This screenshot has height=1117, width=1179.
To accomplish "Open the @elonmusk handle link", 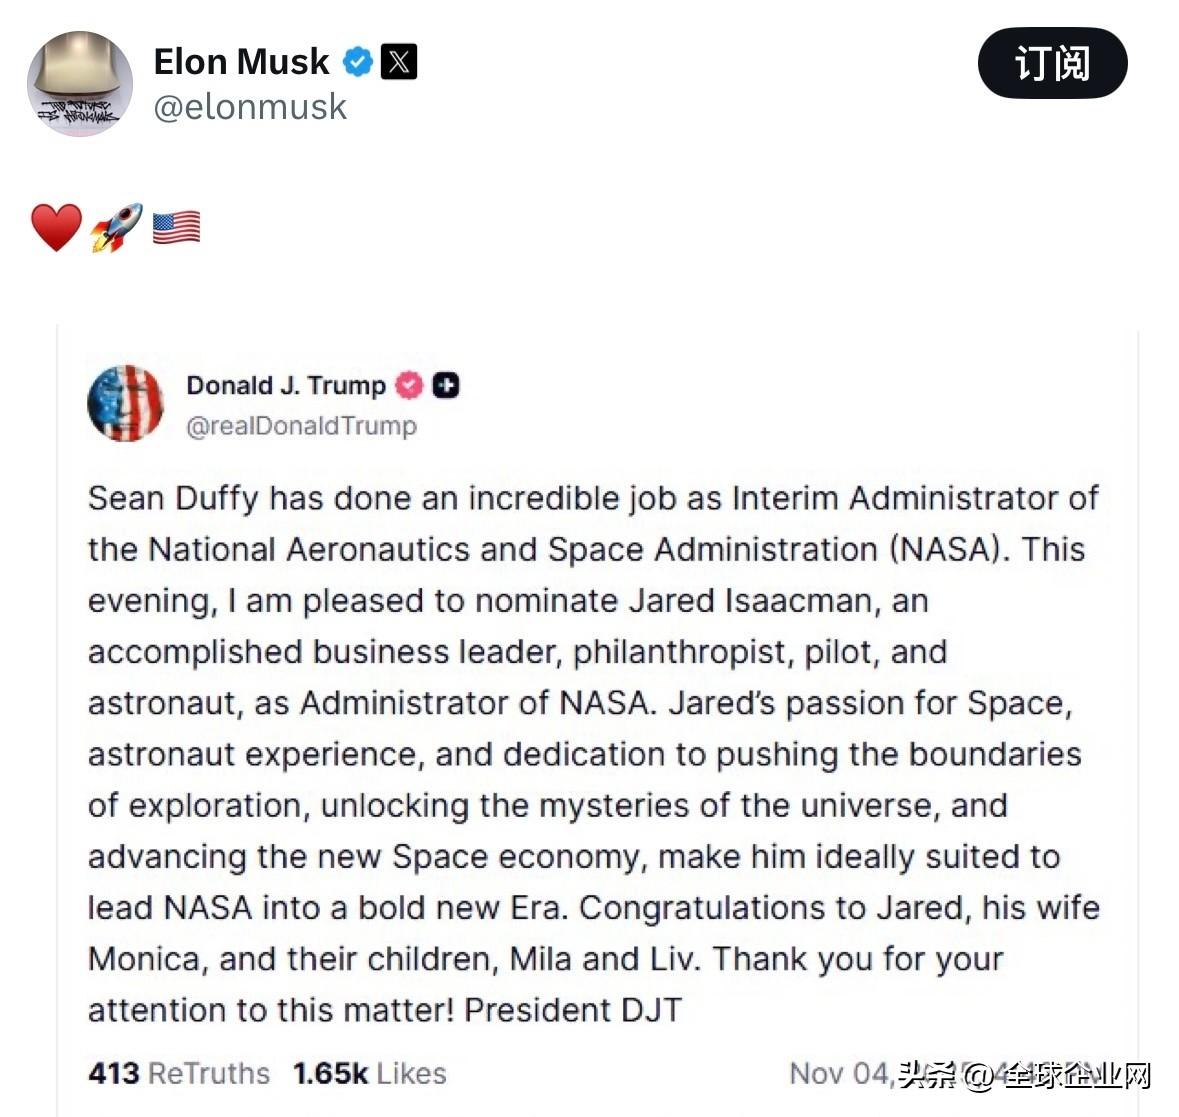I will pyautogui.click(x=250, y=107).
